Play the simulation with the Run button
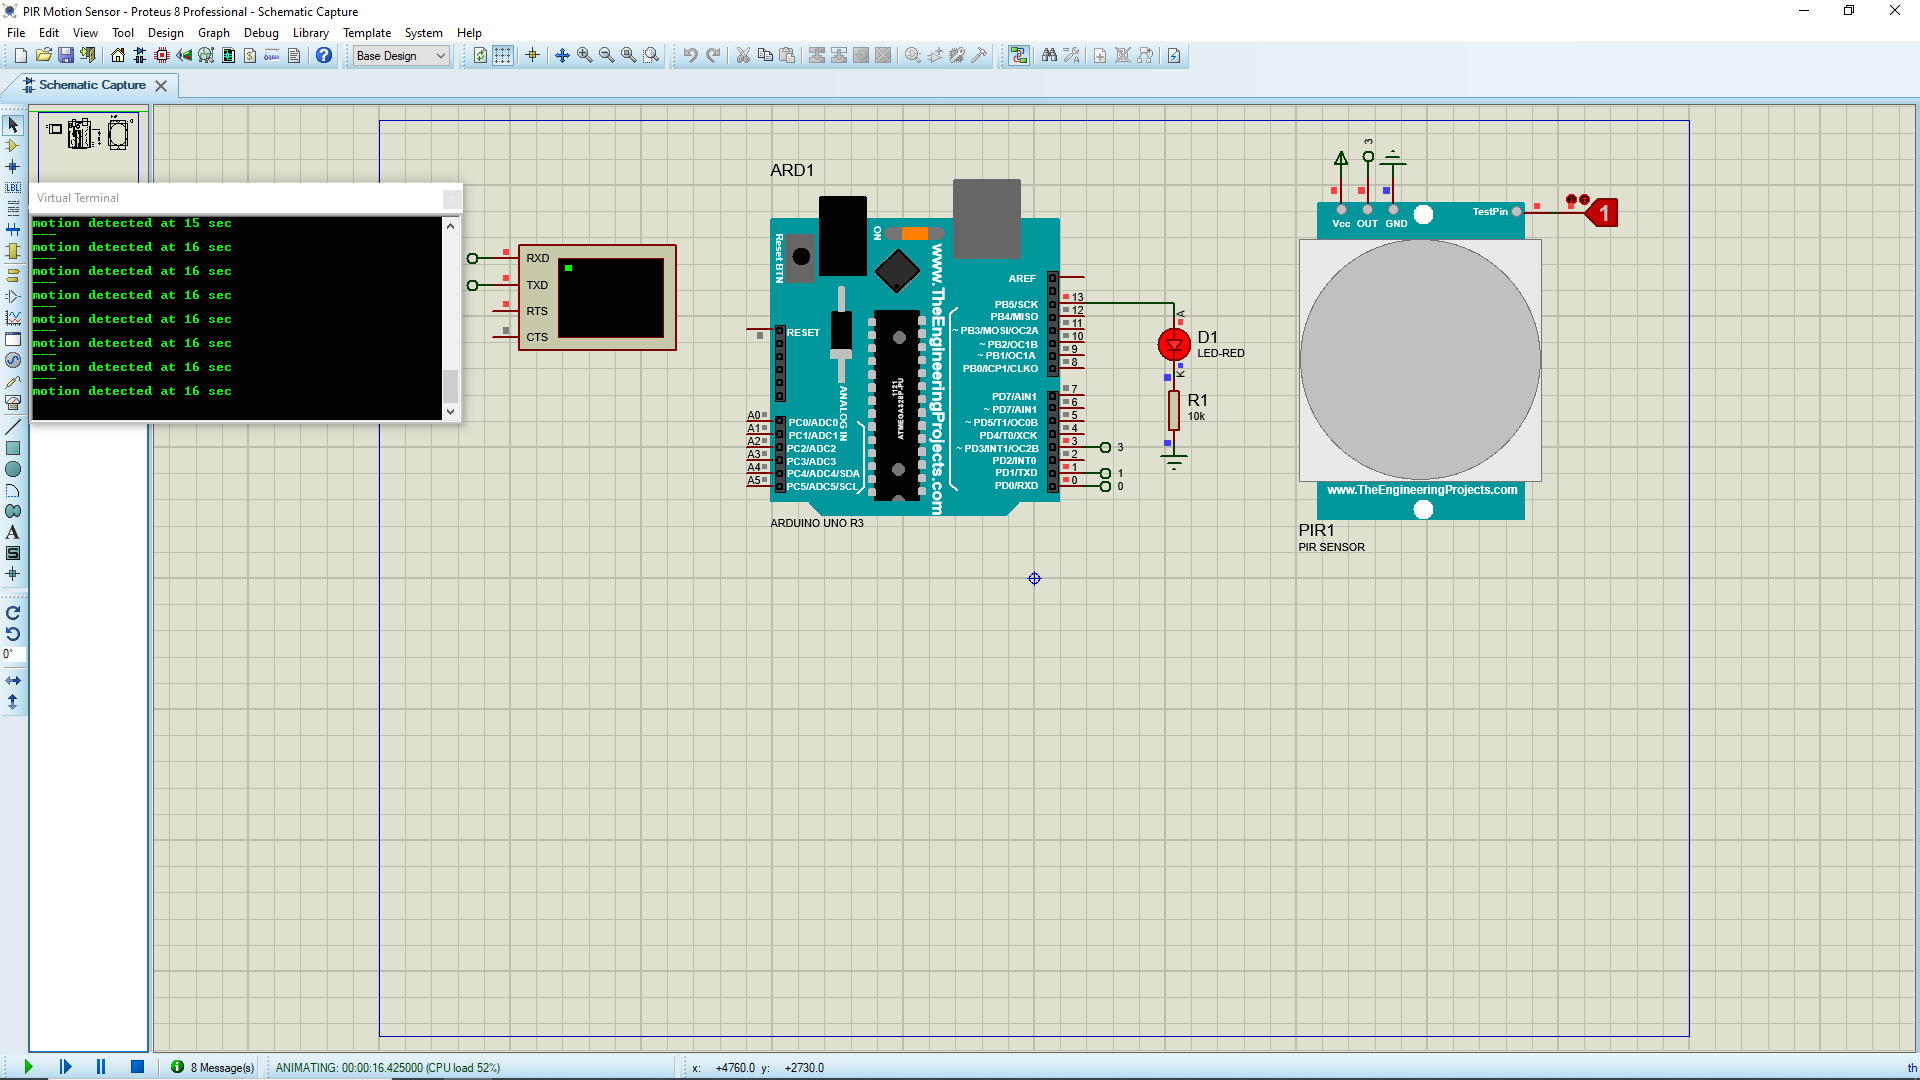The width and height of the screenshot is (1920, 1080). (28, 1067)
